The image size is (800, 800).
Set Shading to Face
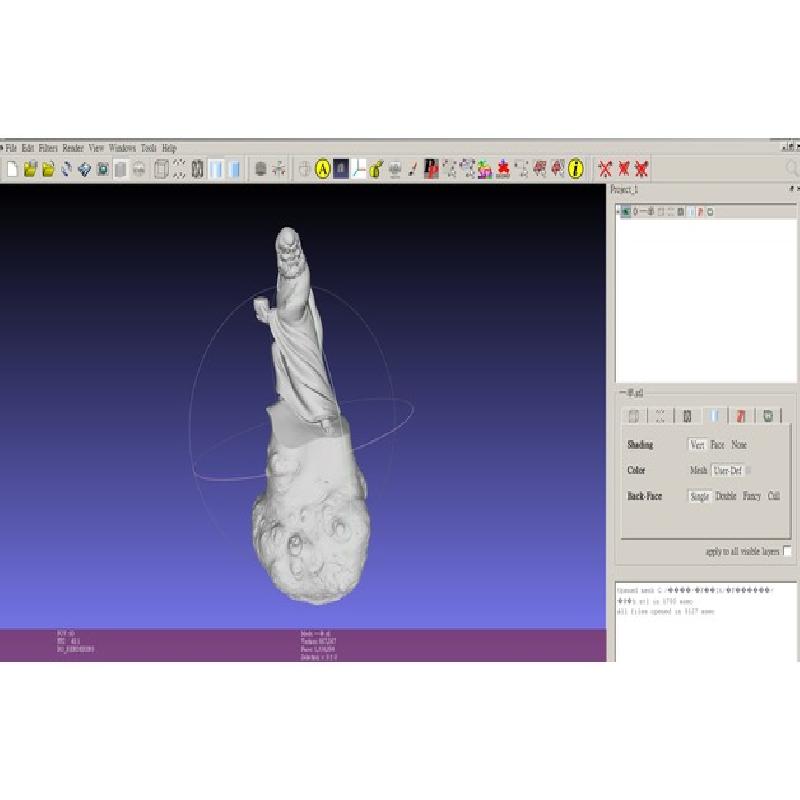717,445
